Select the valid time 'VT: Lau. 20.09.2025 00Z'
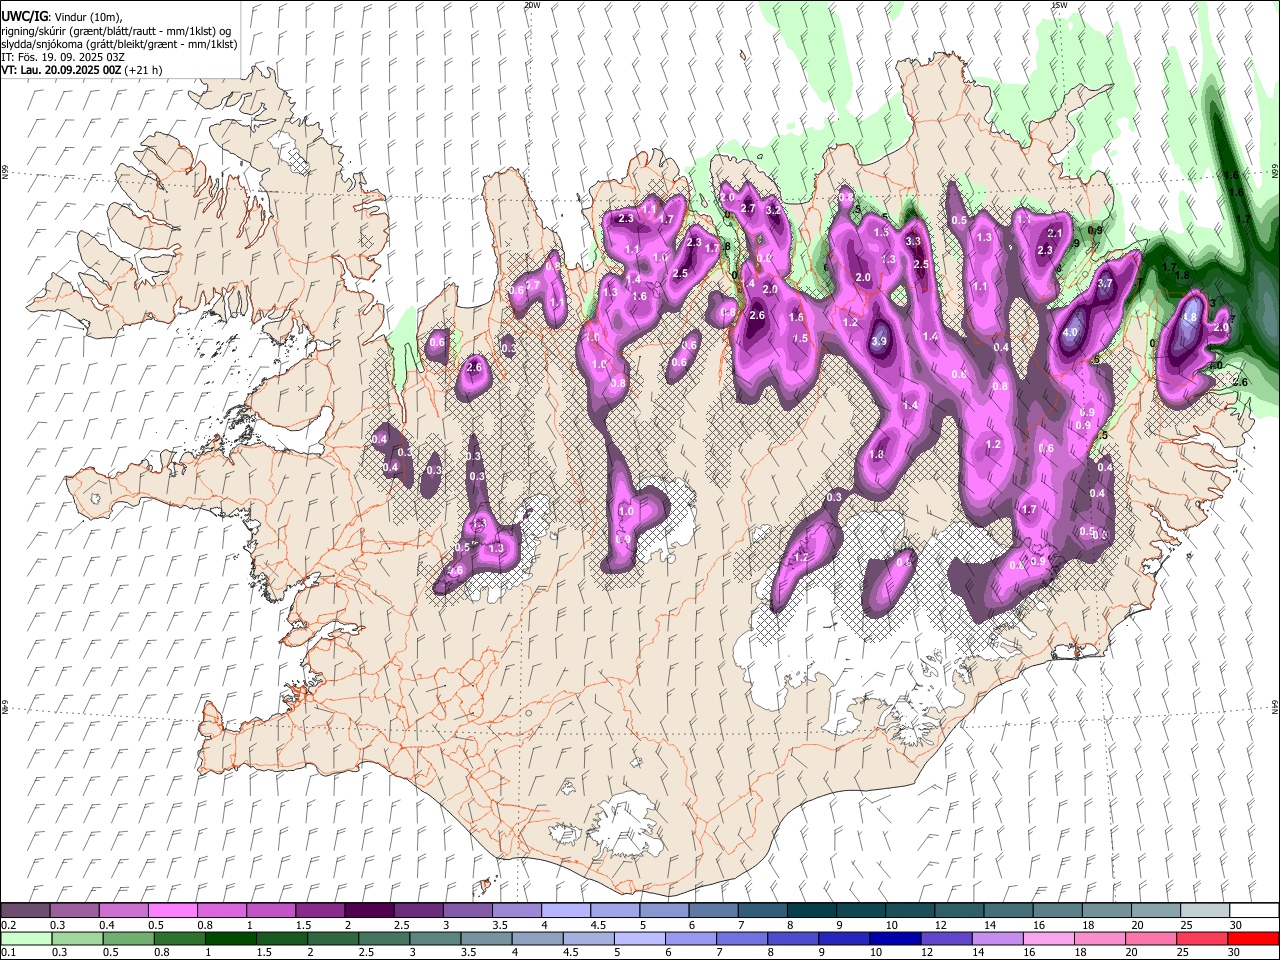 tap(61, 70)
